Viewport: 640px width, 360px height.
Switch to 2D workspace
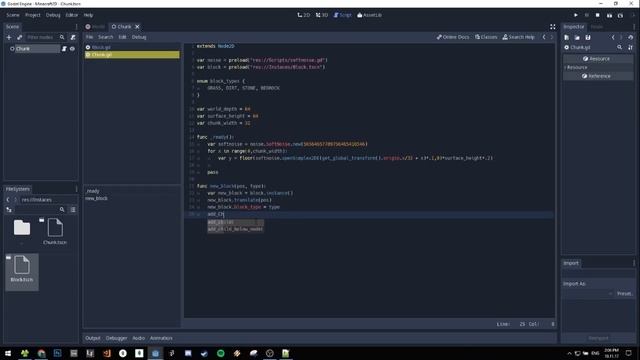(x=304, y=15)
